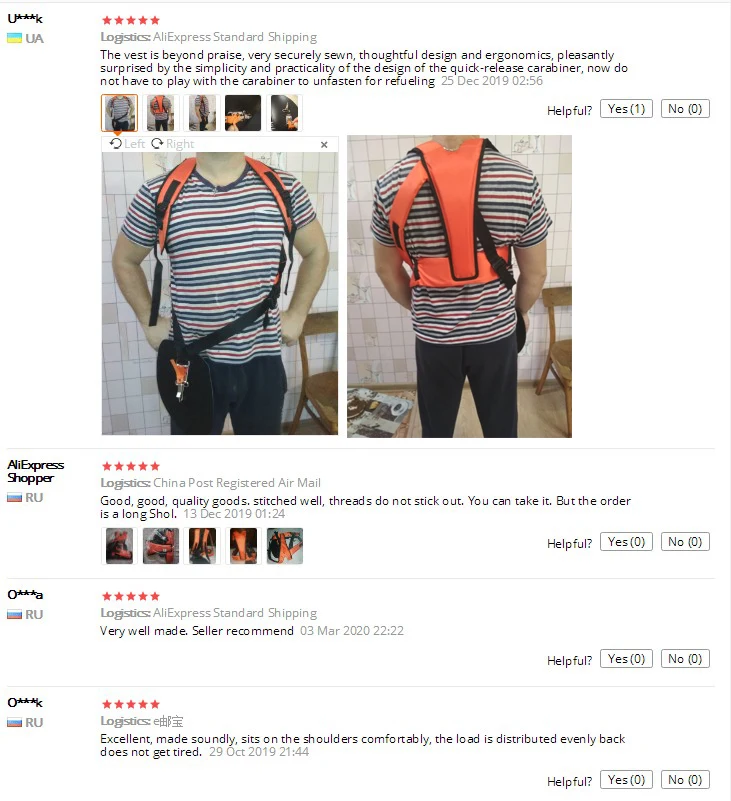The image size is (731, 801).
Task: Vote No on O***k's review
Action: 685,780
